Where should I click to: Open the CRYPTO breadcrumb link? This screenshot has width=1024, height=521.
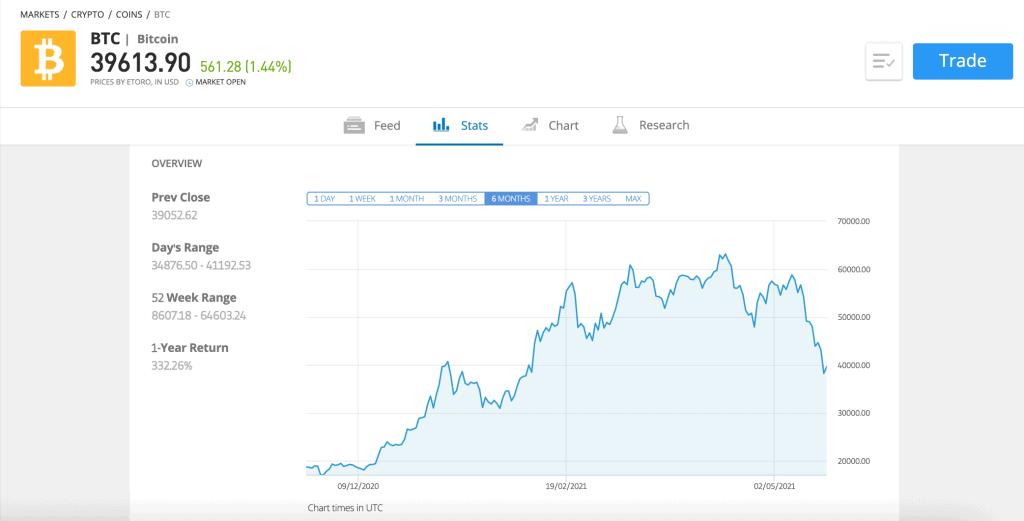coord(88,14)
